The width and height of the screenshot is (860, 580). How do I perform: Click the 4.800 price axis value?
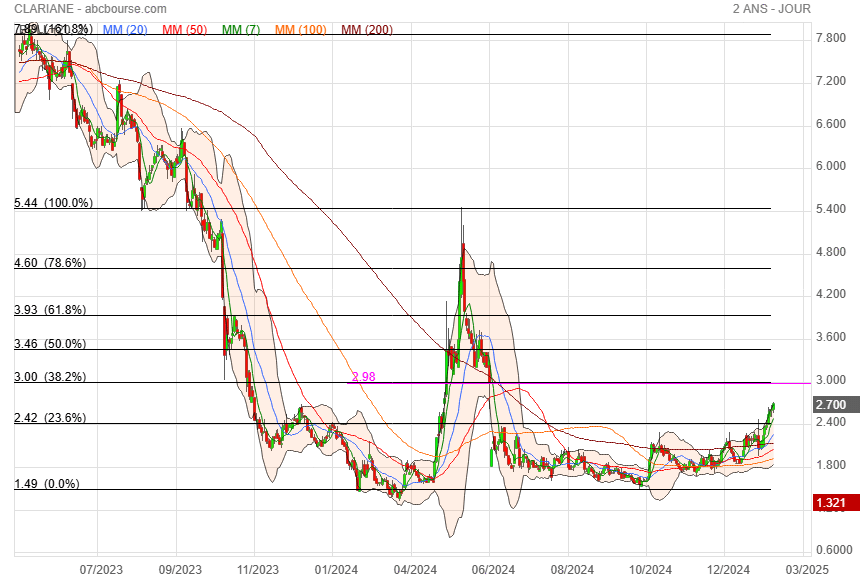click(830, 251)
